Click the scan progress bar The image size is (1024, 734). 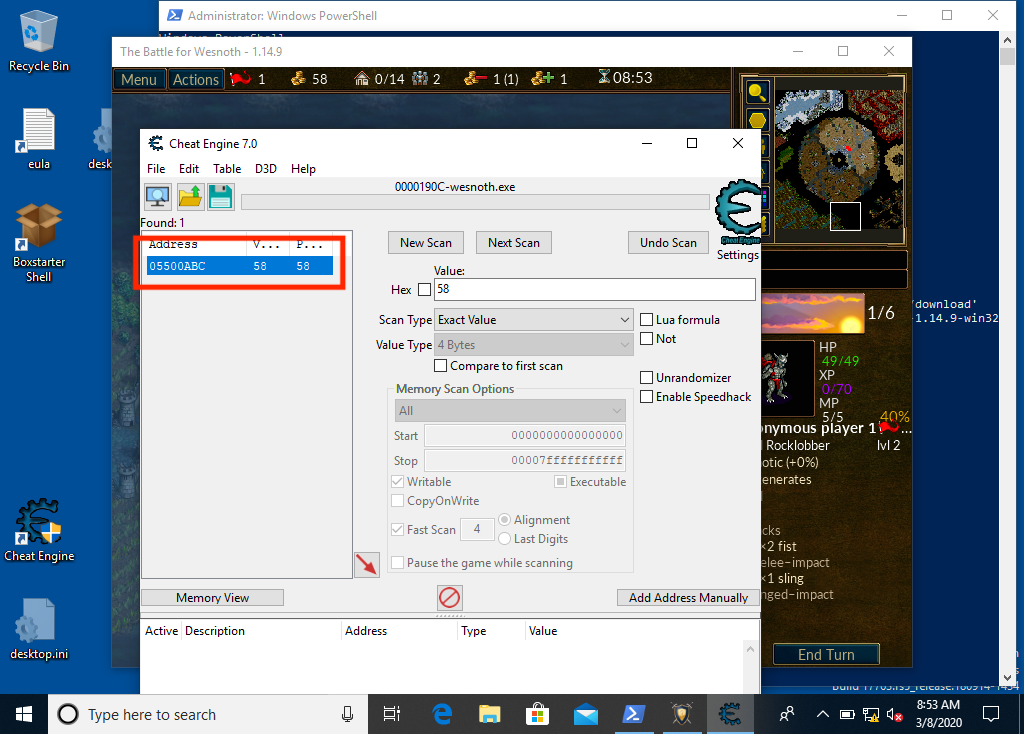click(x=475, y=202)
